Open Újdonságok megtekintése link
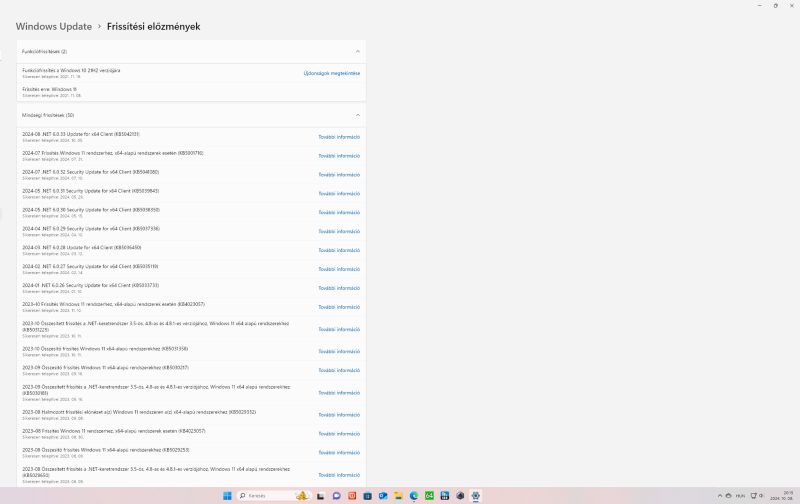 click(332, 73)
